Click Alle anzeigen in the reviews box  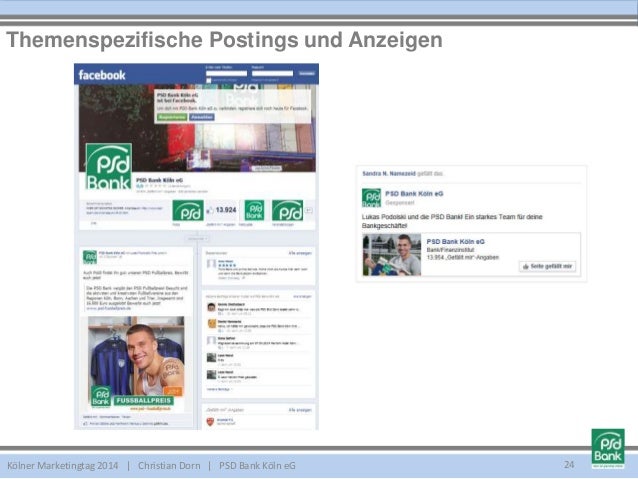point(300,253)
